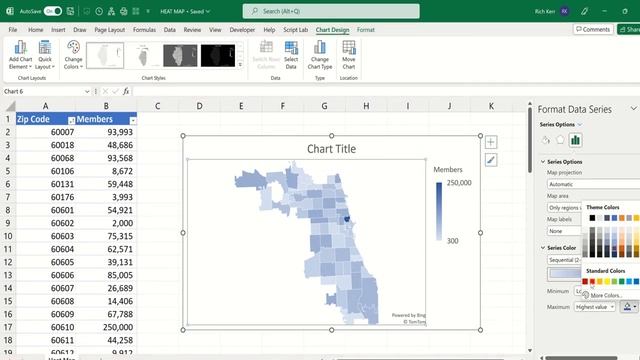Click the Chart Title text
The image size is (640, 360).
[x=331, y=149]
